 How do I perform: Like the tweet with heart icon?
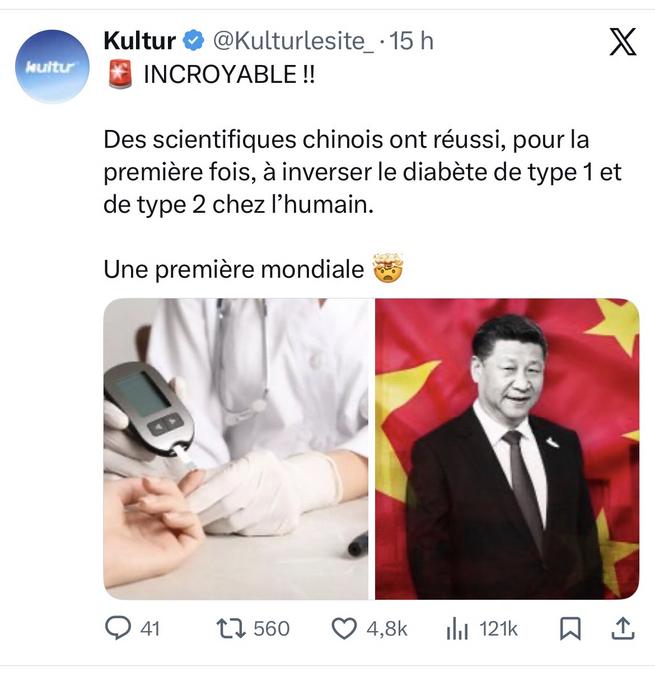[344, 629]
